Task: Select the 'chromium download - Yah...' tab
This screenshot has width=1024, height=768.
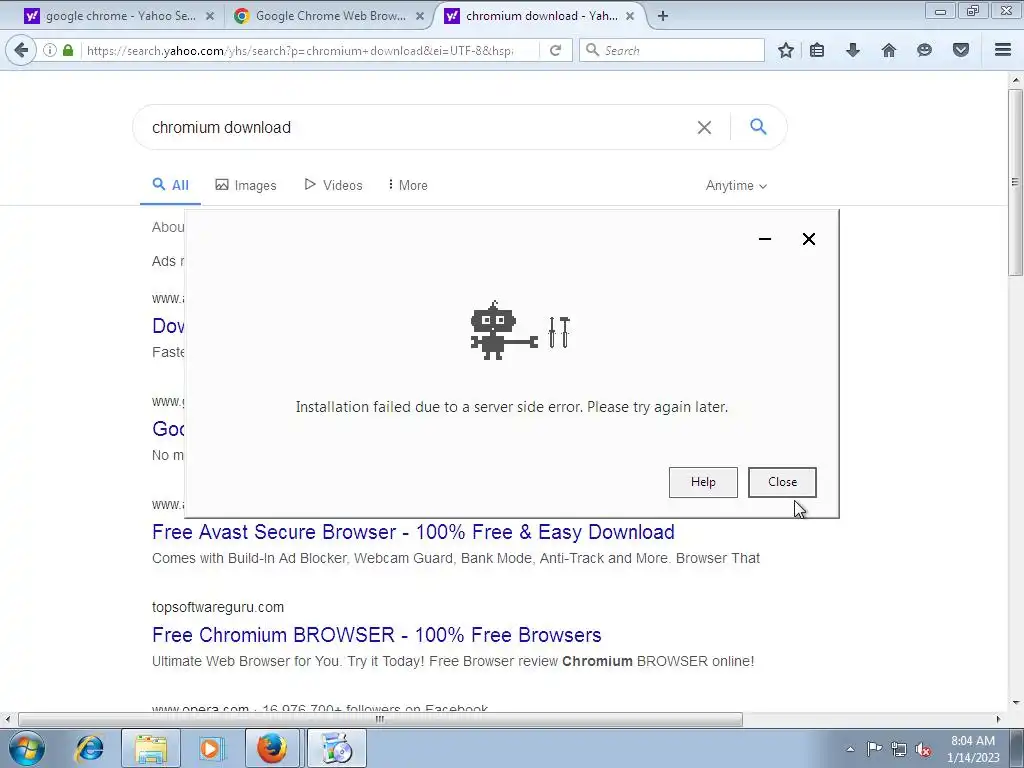Action: pyautogui.click(x=541, y=16)
